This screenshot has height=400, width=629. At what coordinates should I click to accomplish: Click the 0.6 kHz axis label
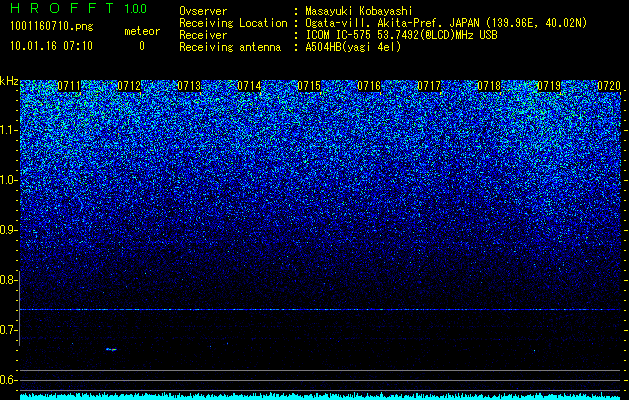(x=9, y=380)
